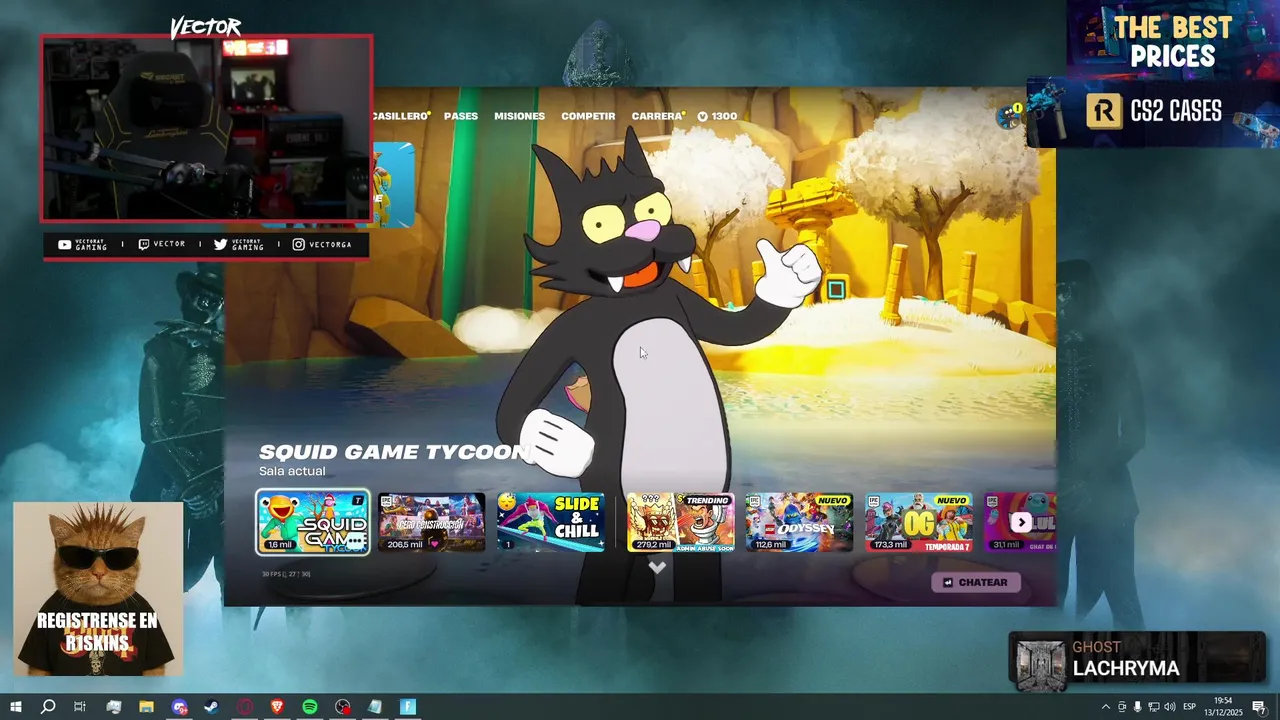Screen dimensions: 1280x720
Task: Click The Best Prices ad
Action: [x=1173, y=41]
